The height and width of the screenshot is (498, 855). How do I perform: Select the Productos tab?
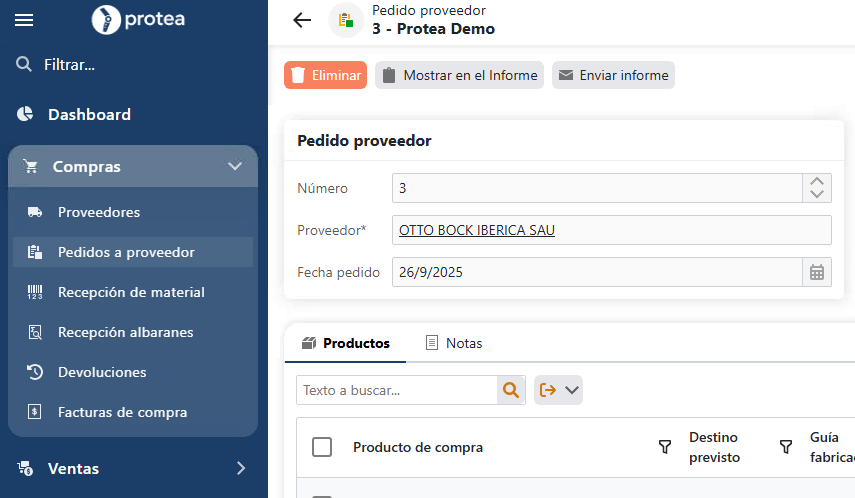pyautogui.click(x=345, y=343)
